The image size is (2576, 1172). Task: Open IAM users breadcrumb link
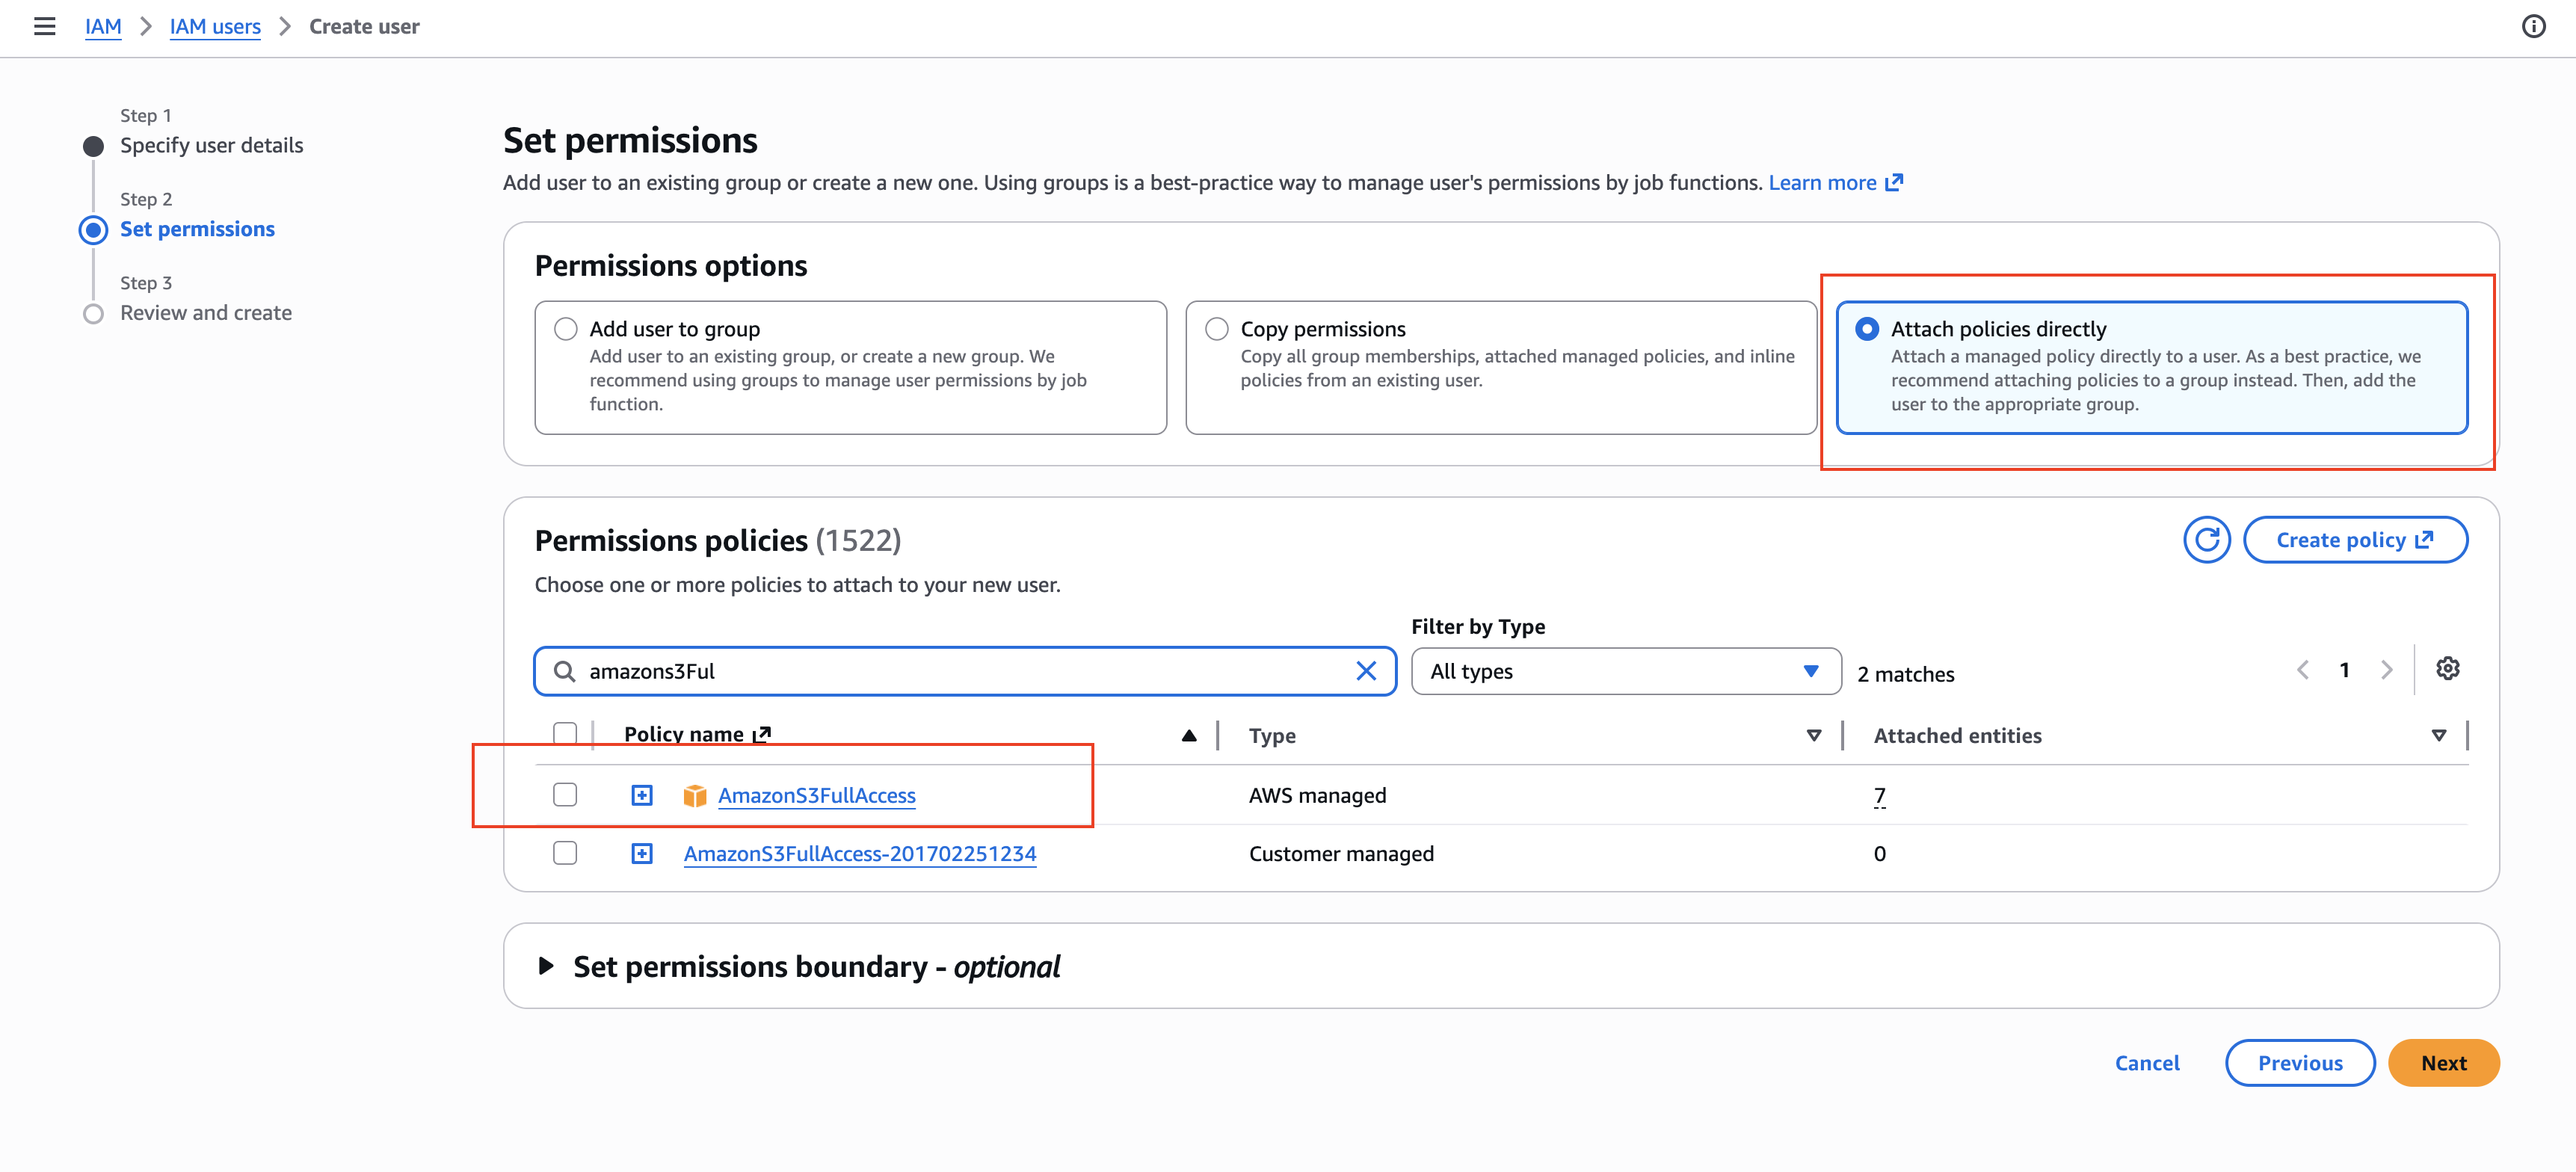(215, 27)
